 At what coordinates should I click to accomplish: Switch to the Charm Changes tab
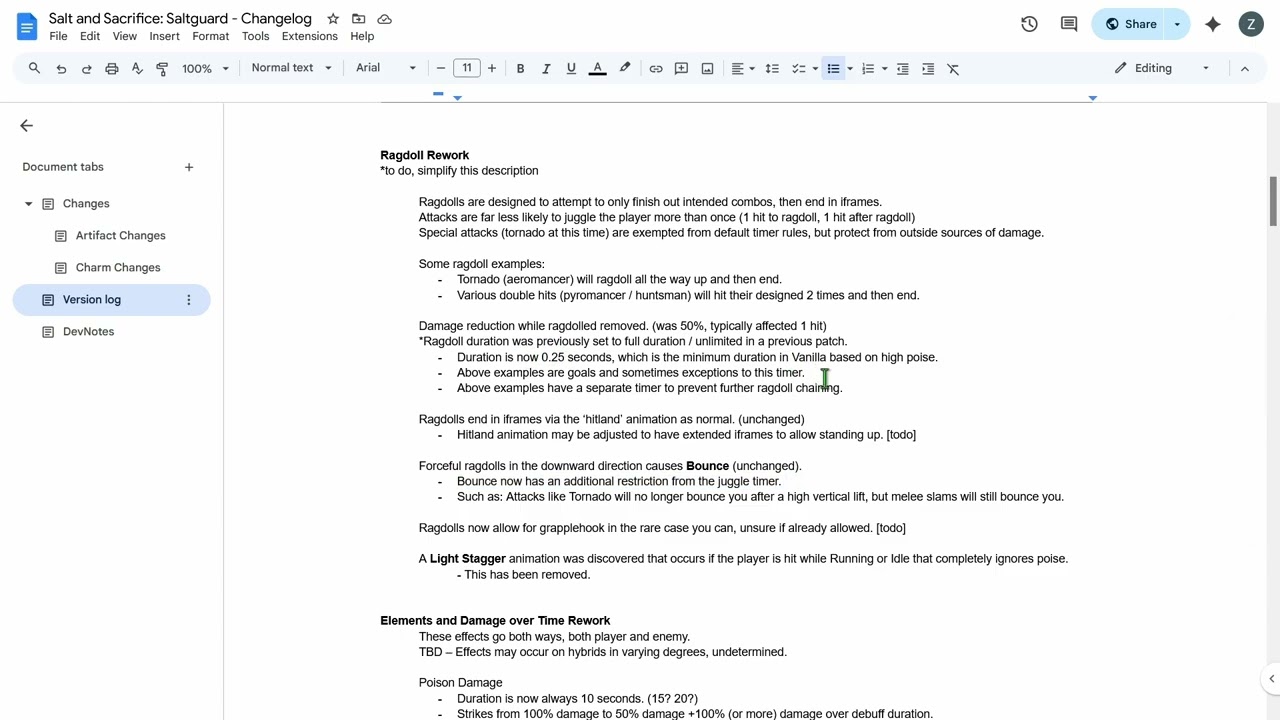117,267
